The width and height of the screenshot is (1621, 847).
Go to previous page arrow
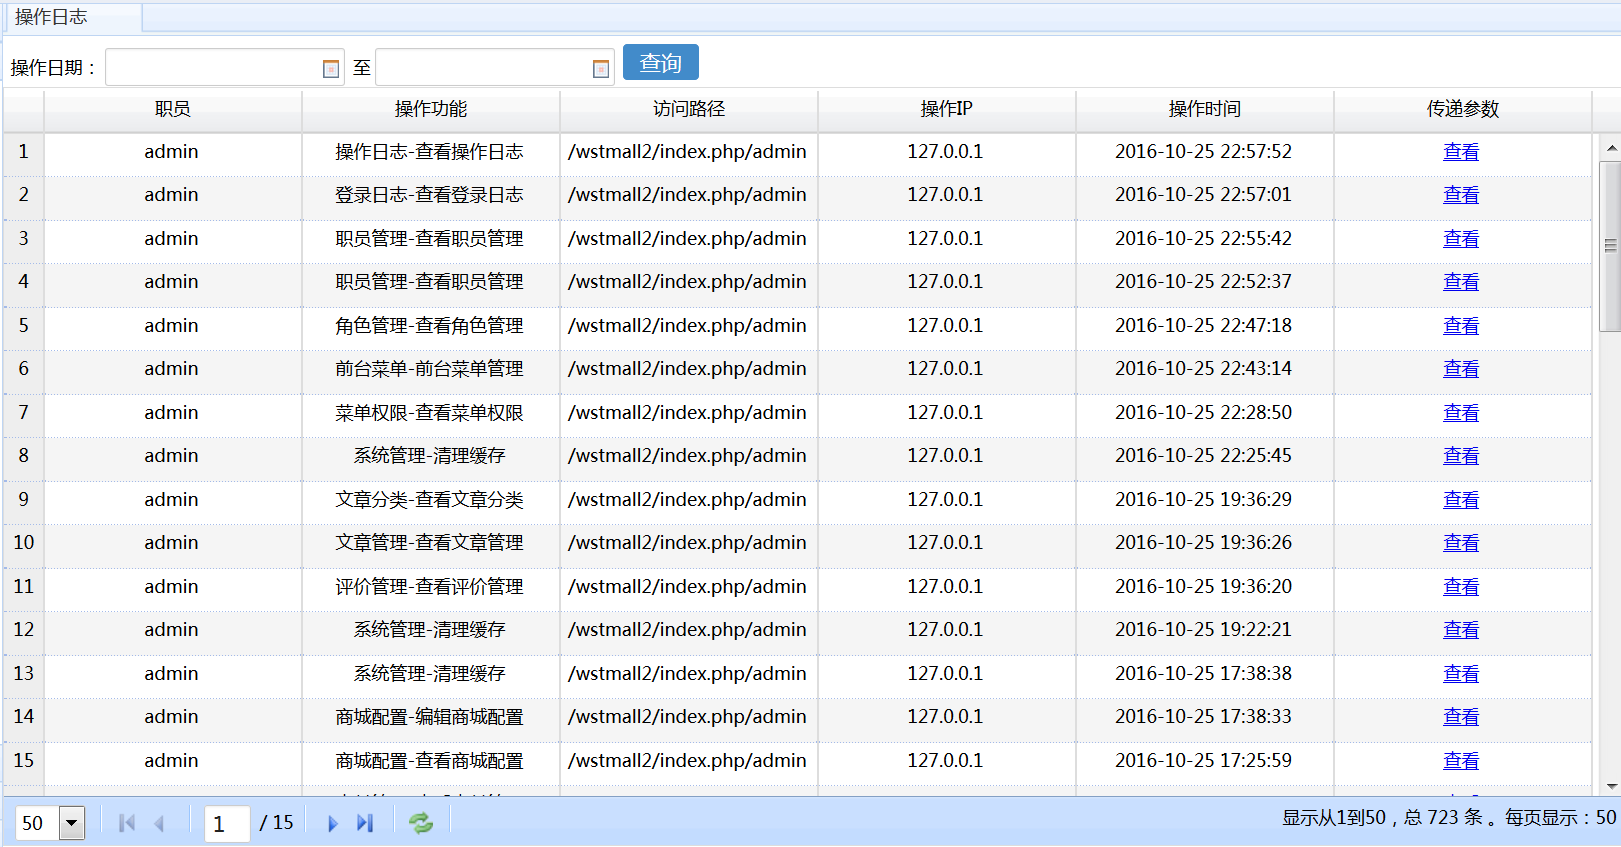point(159,823)
